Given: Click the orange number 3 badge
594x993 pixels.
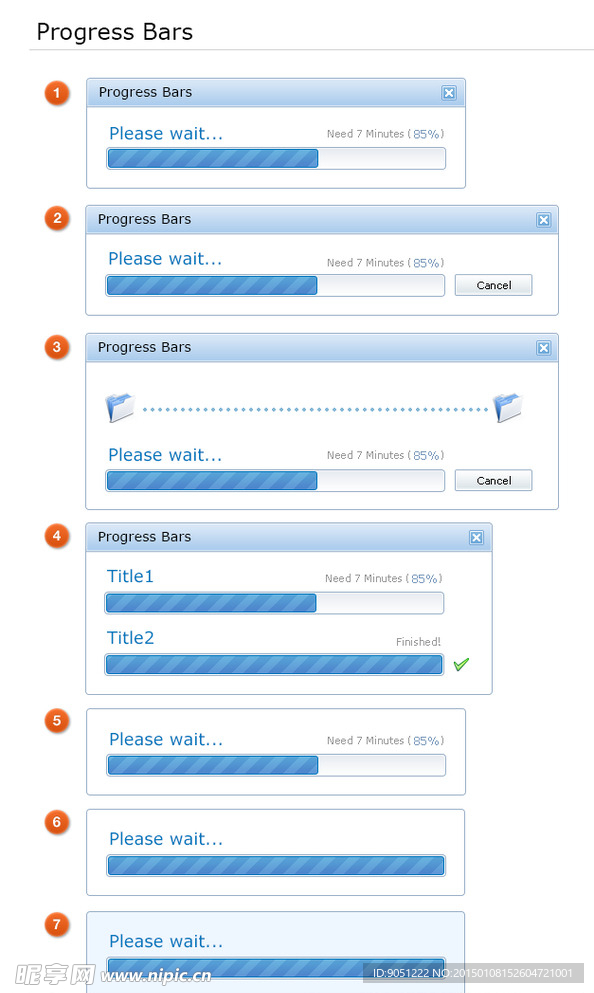Looking at the screenshot, I should (x=56, y=346).
